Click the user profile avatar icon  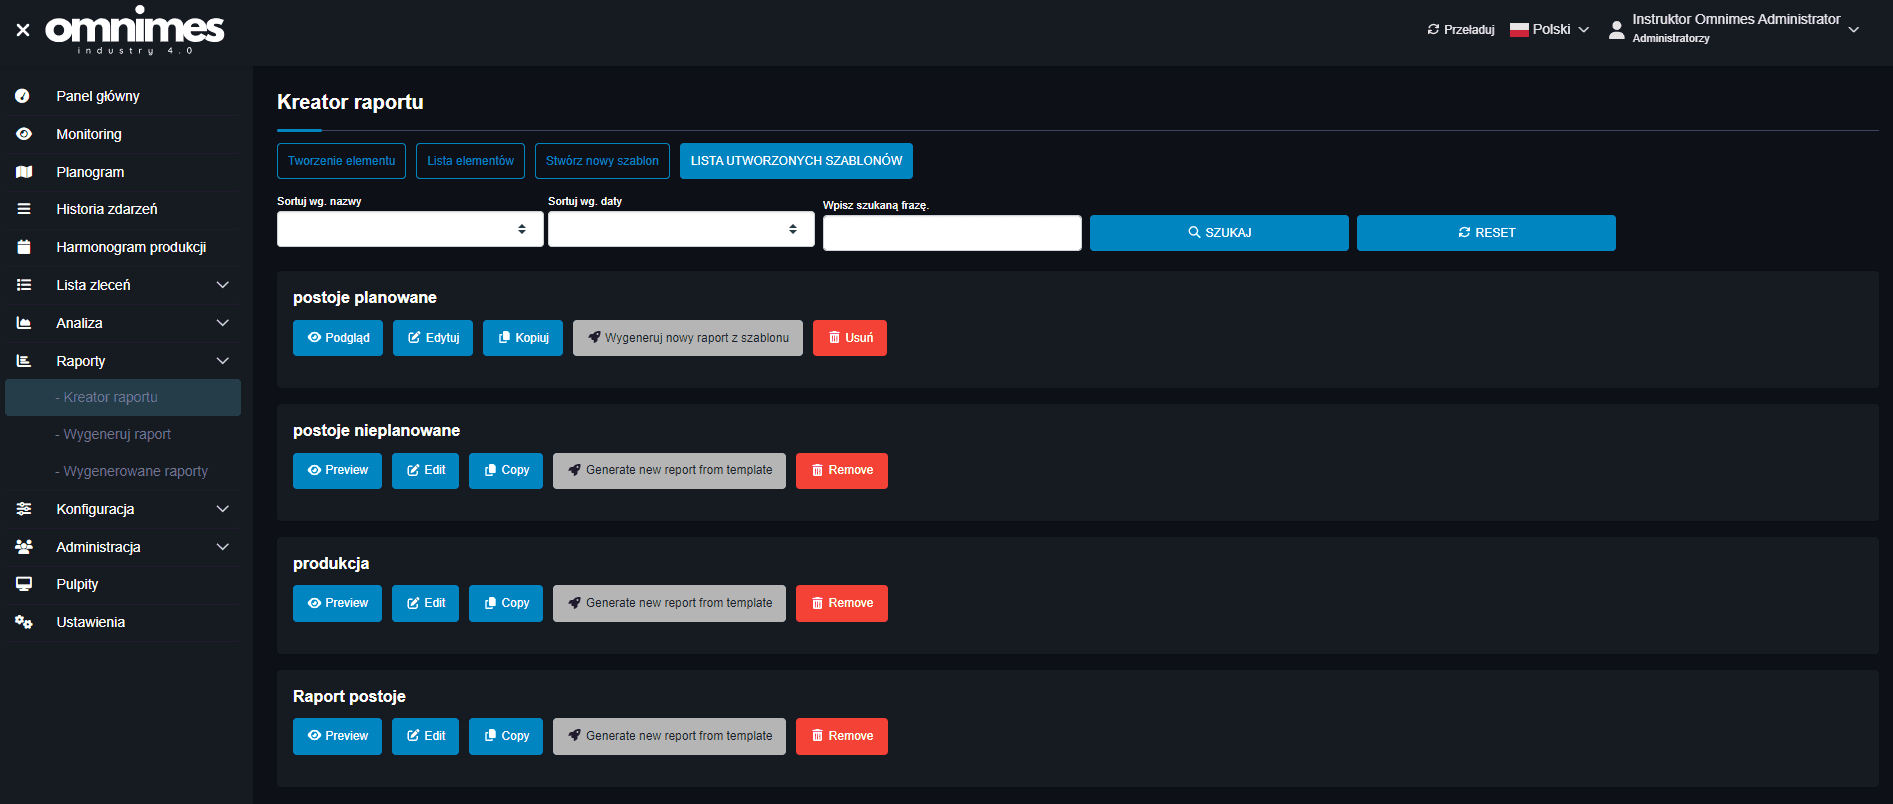click(x=1616, y=30)
